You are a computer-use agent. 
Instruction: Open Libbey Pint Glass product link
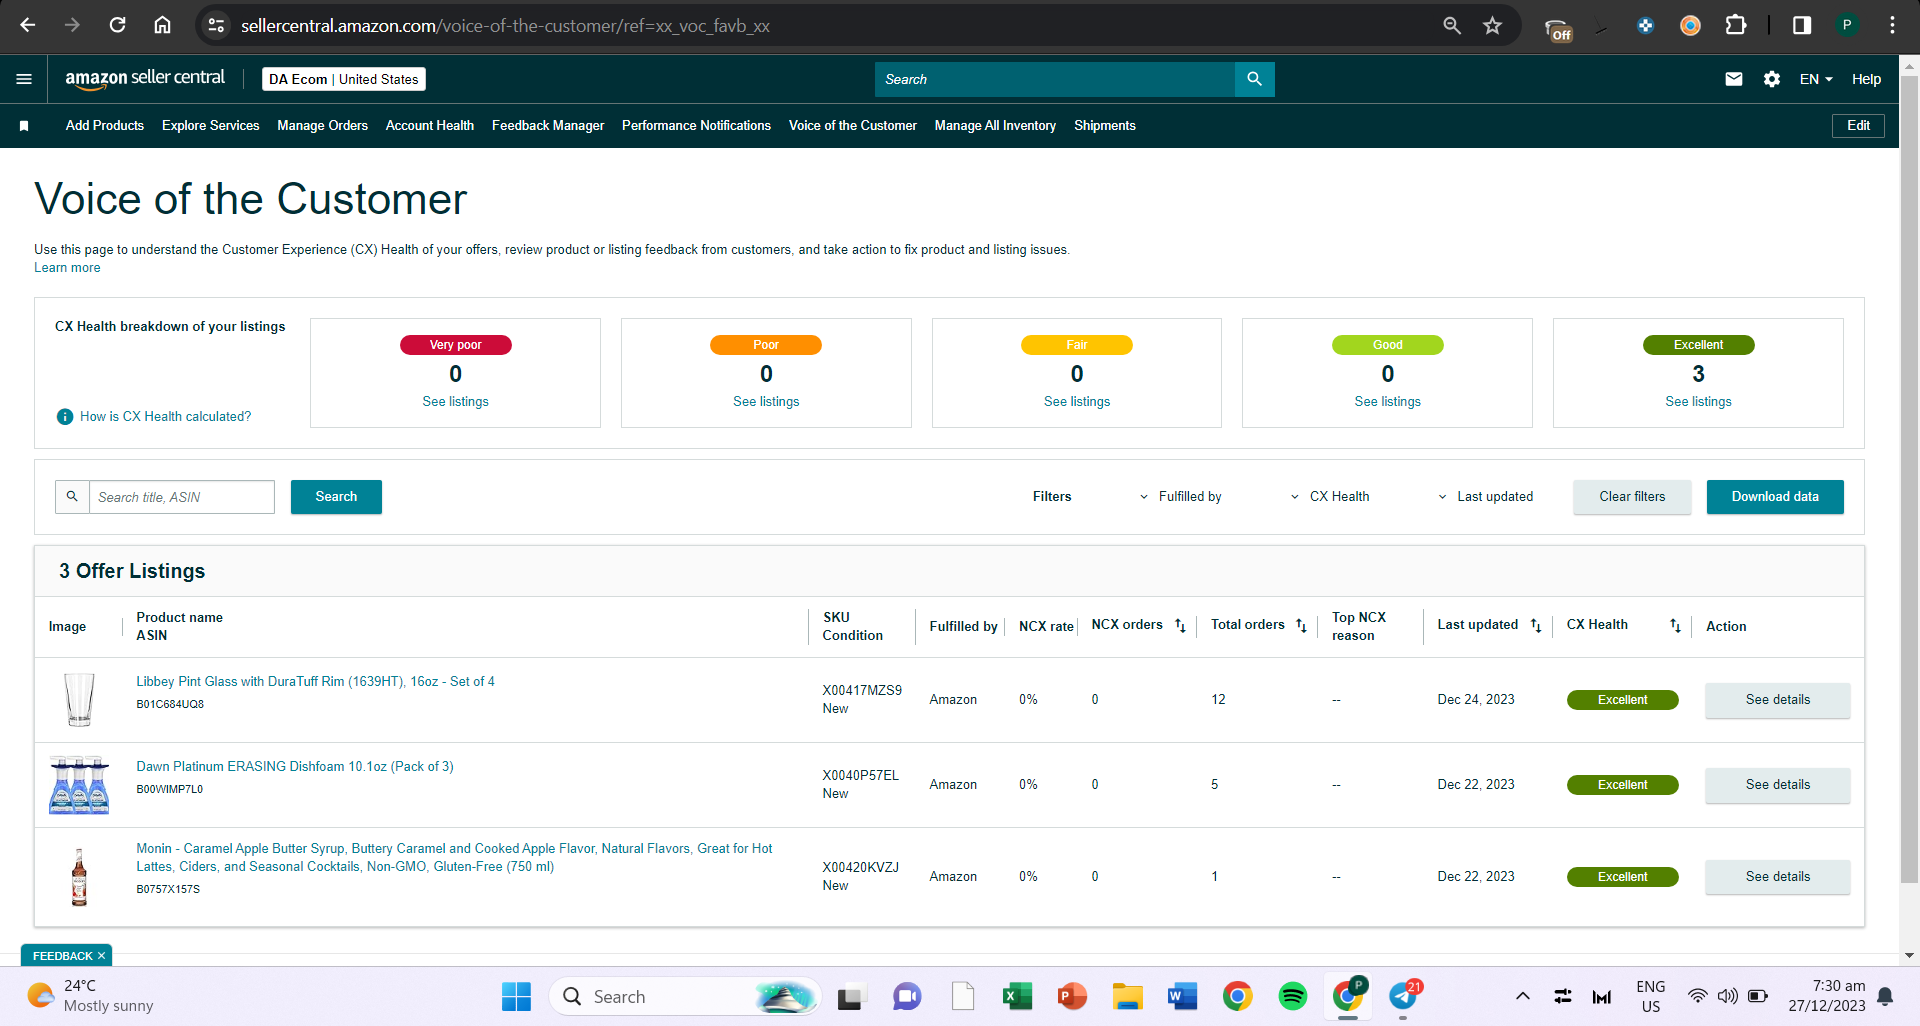315,682
